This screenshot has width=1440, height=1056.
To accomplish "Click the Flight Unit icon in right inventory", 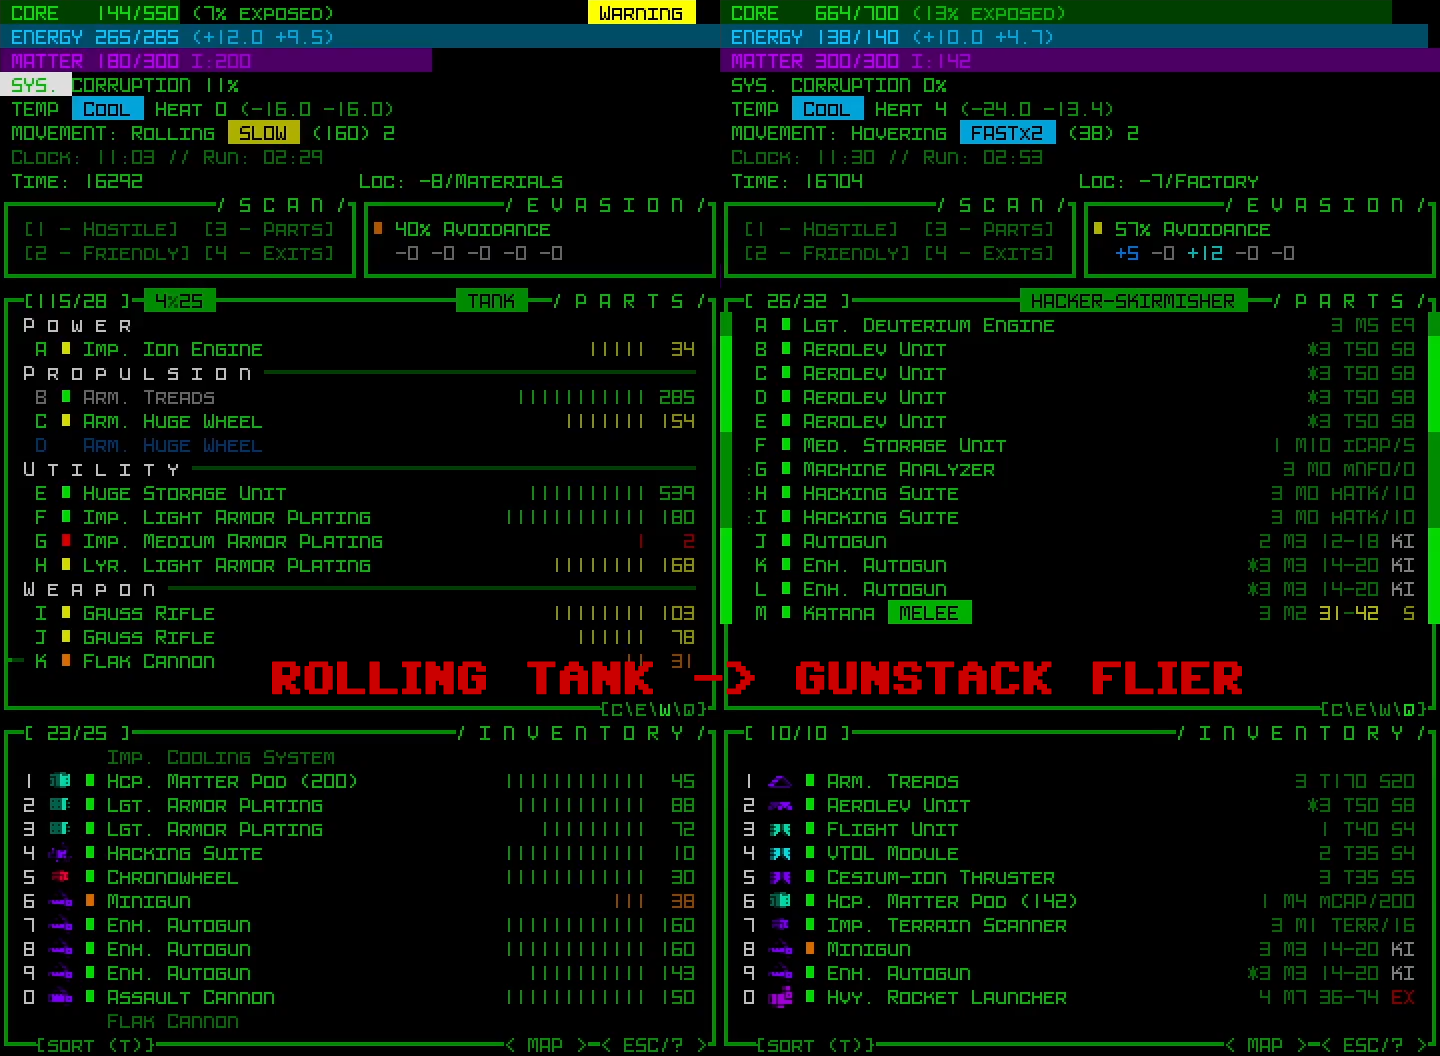I will tap(780, 829).
